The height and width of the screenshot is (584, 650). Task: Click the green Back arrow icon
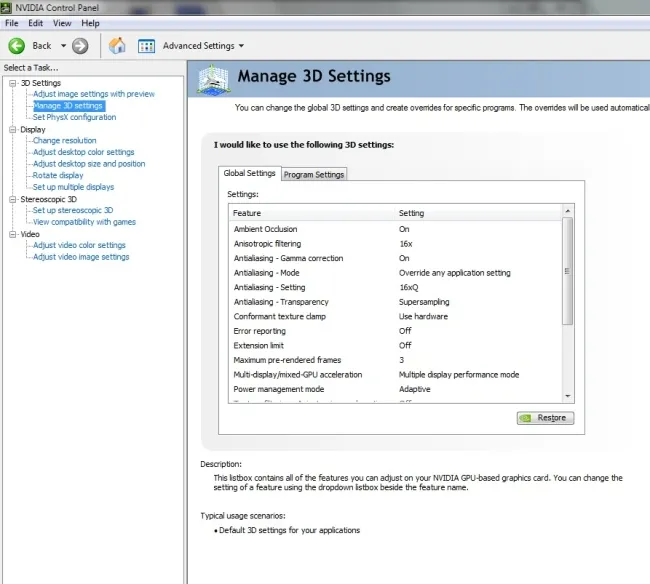click(17, 45)
